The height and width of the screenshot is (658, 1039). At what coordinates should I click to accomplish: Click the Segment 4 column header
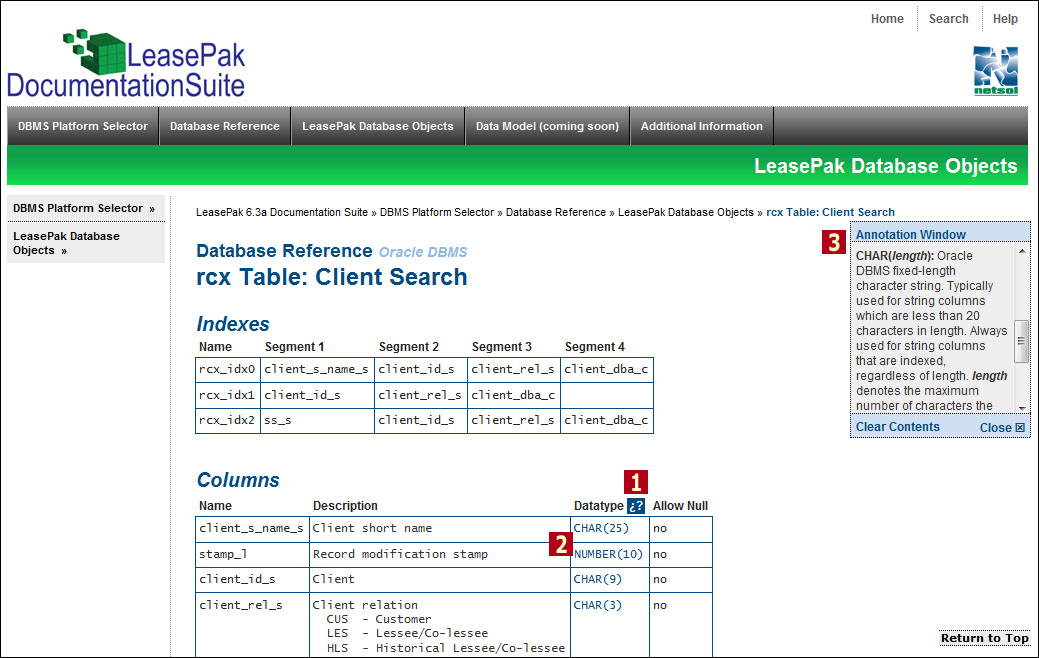pos(595,347)
